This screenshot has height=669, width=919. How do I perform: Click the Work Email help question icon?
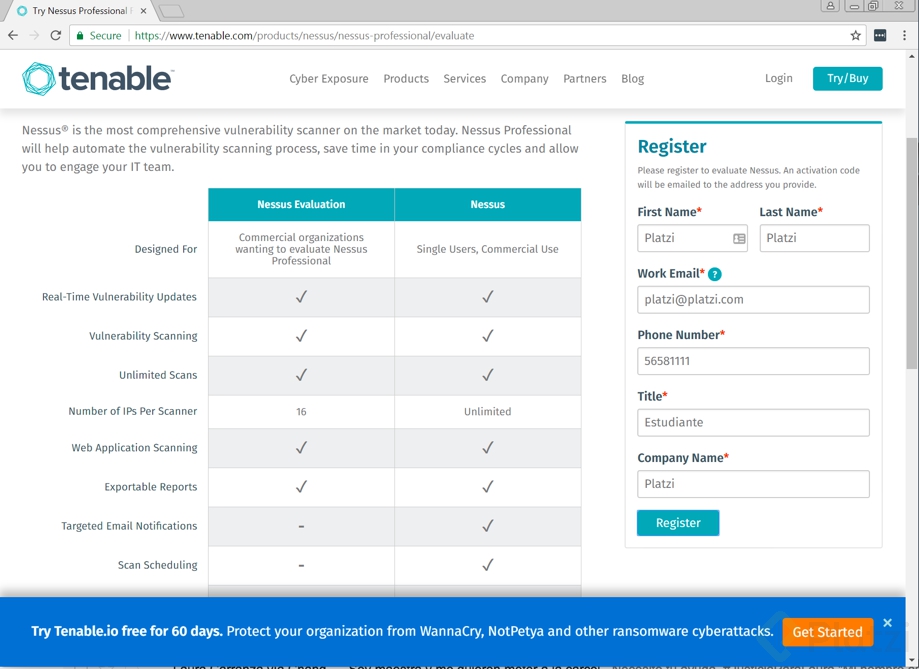714,274
